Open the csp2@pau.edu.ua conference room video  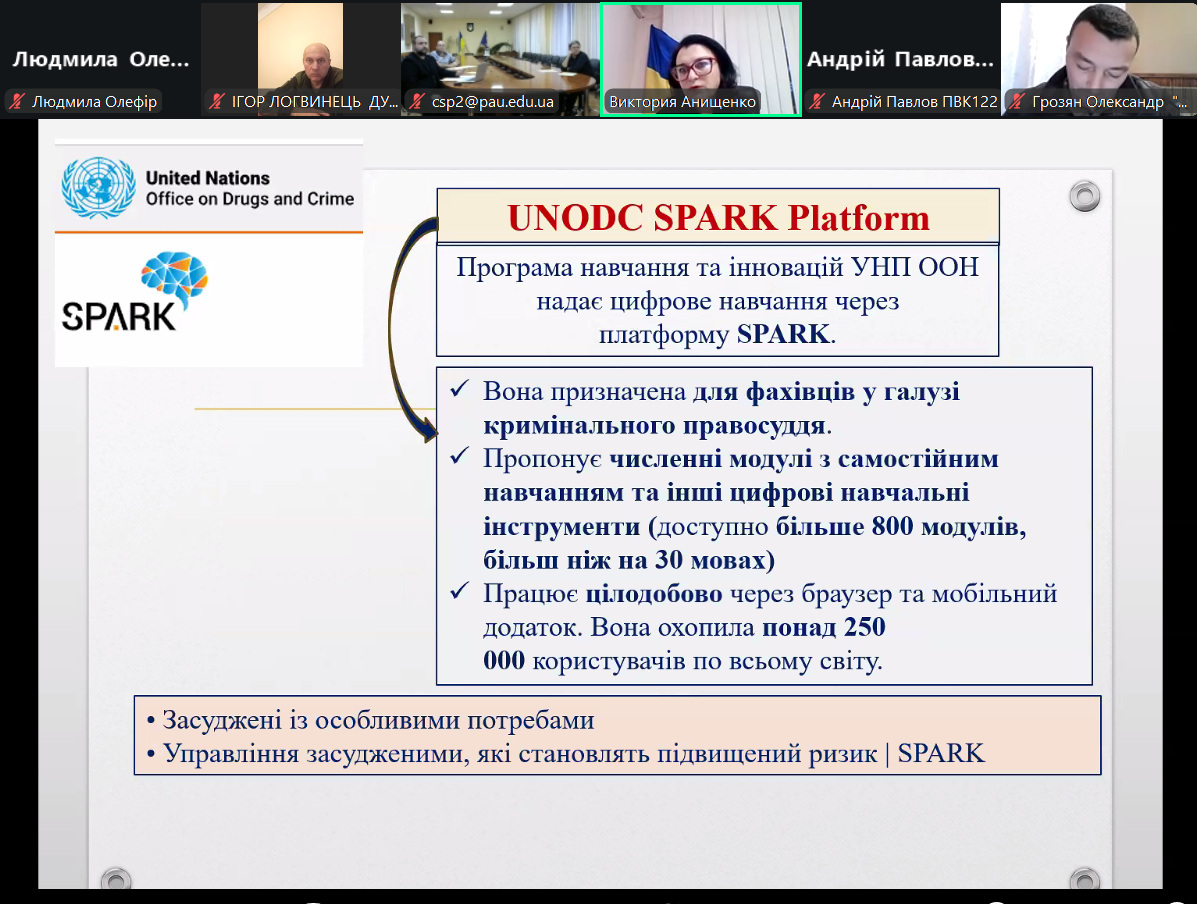click(x=500, y=50)
